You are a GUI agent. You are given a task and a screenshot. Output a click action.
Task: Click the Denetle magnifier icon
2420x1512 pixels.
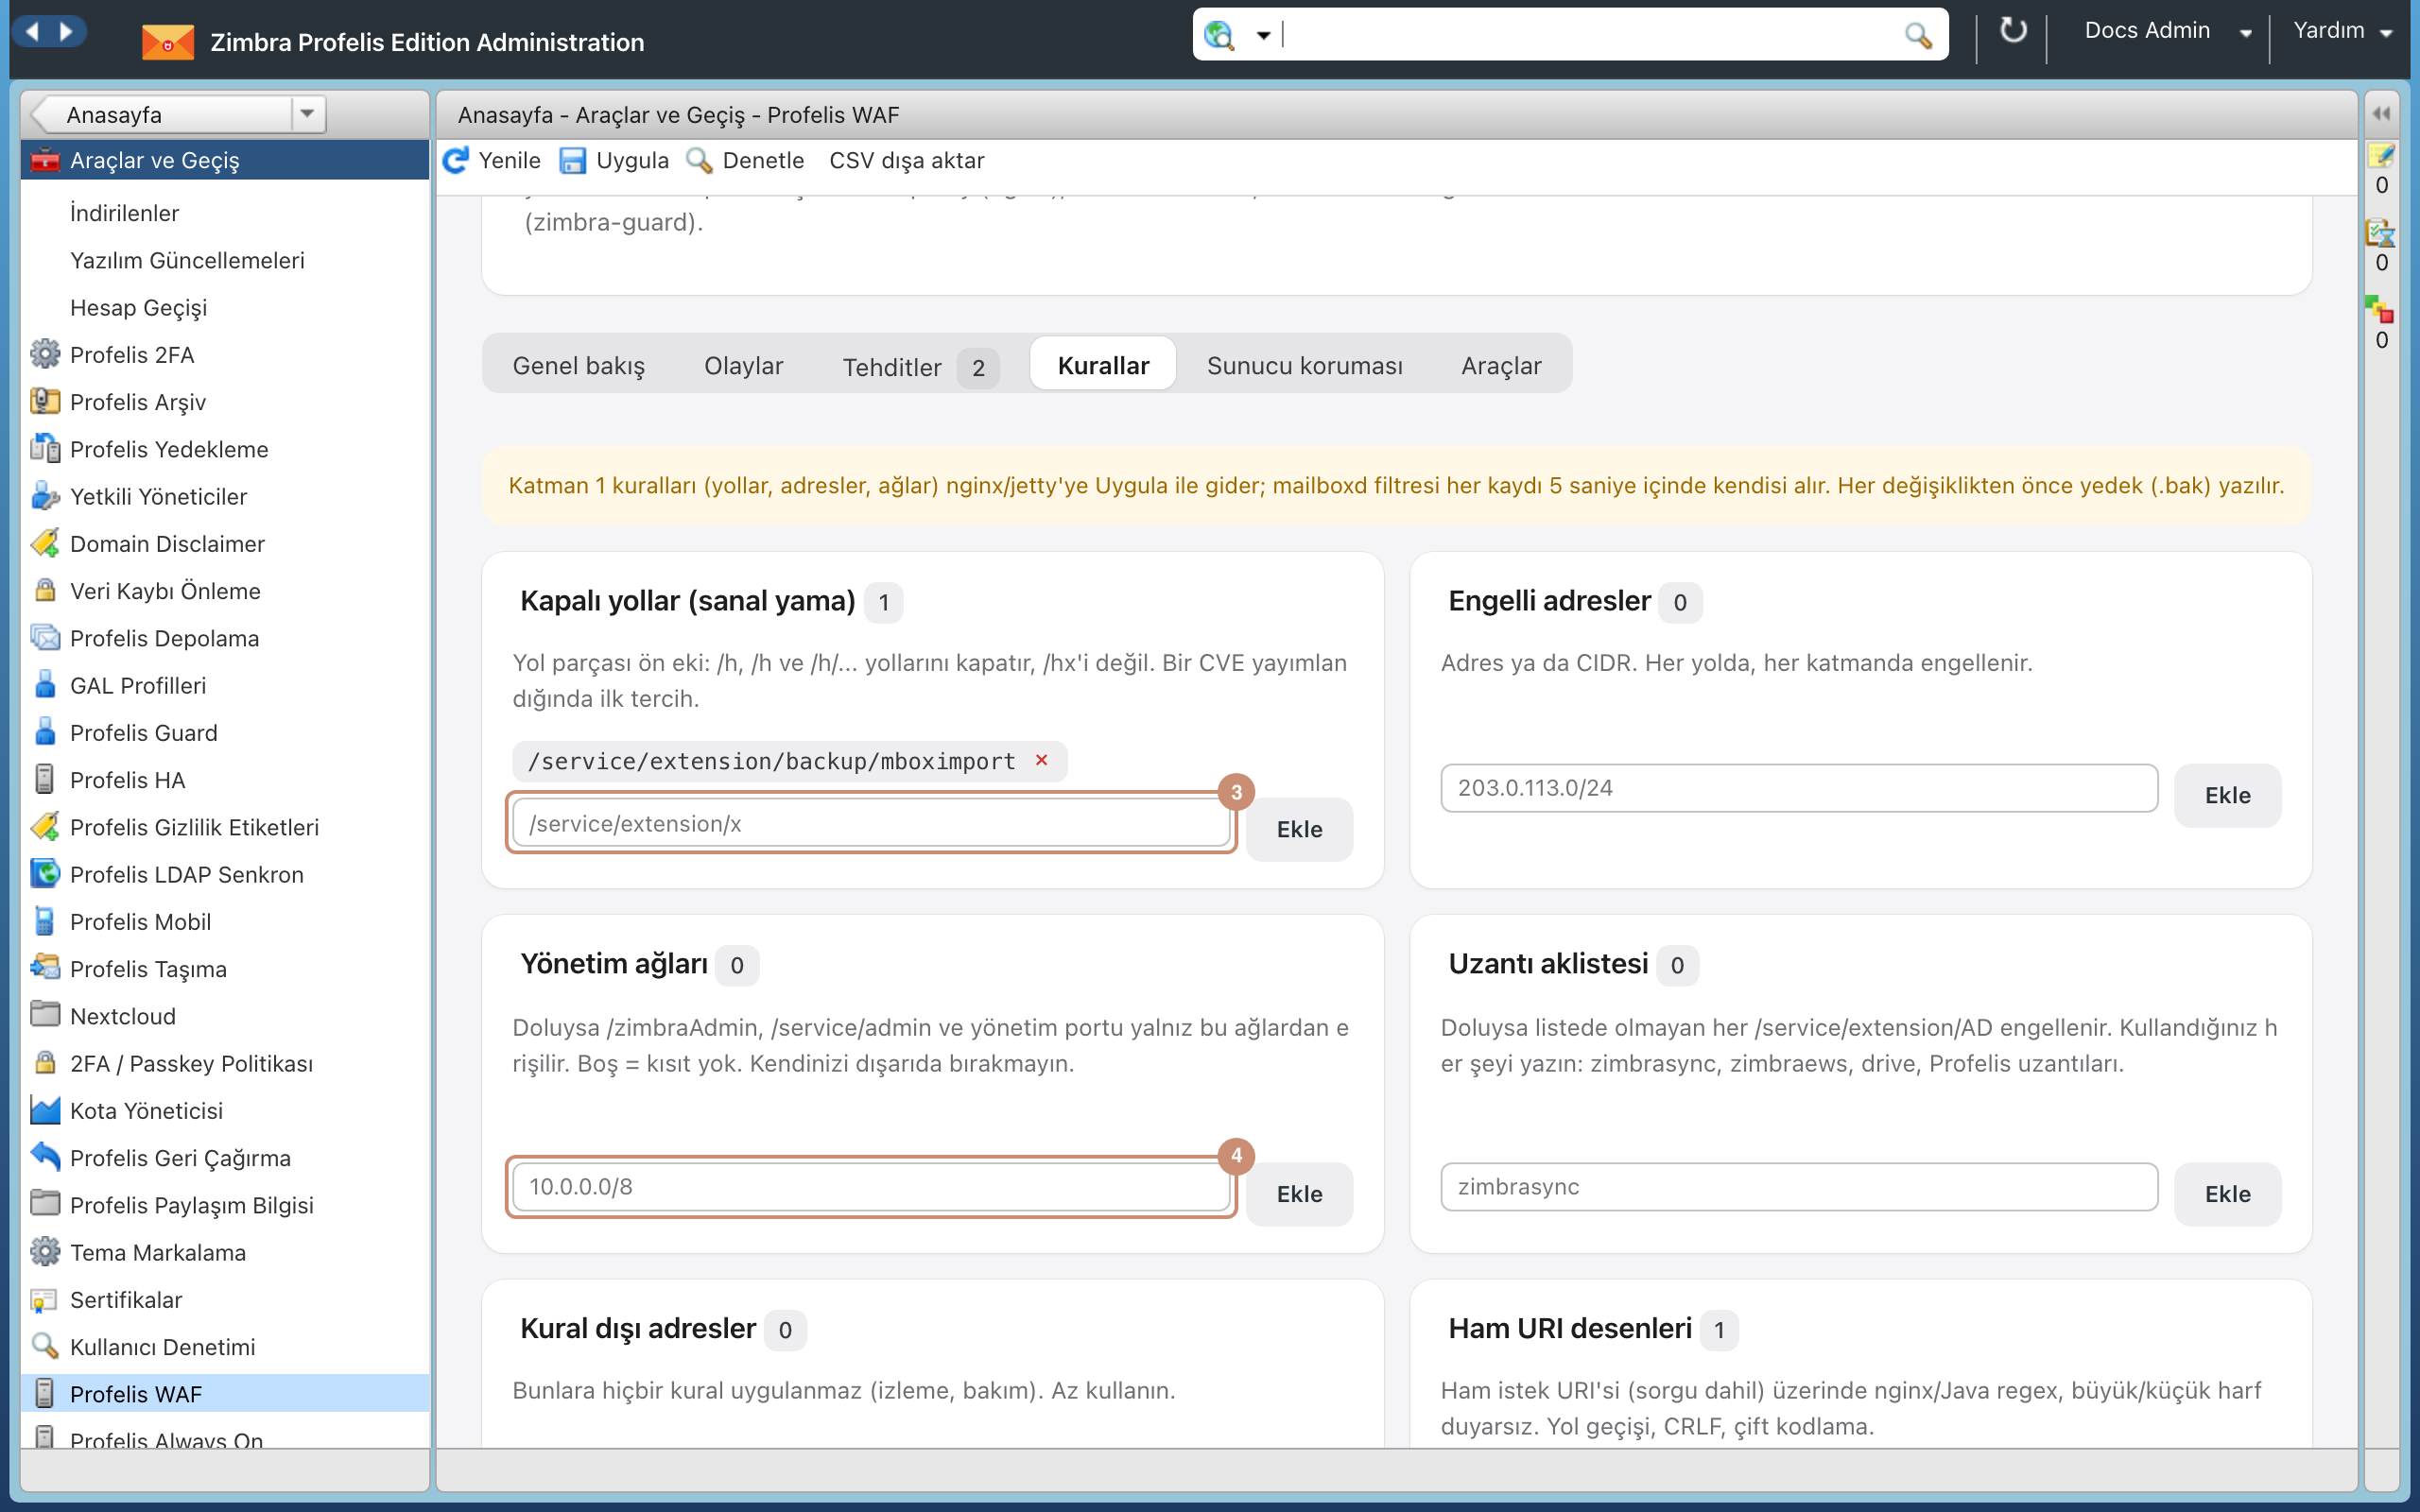pyautogui.click(x=699, y=160)
